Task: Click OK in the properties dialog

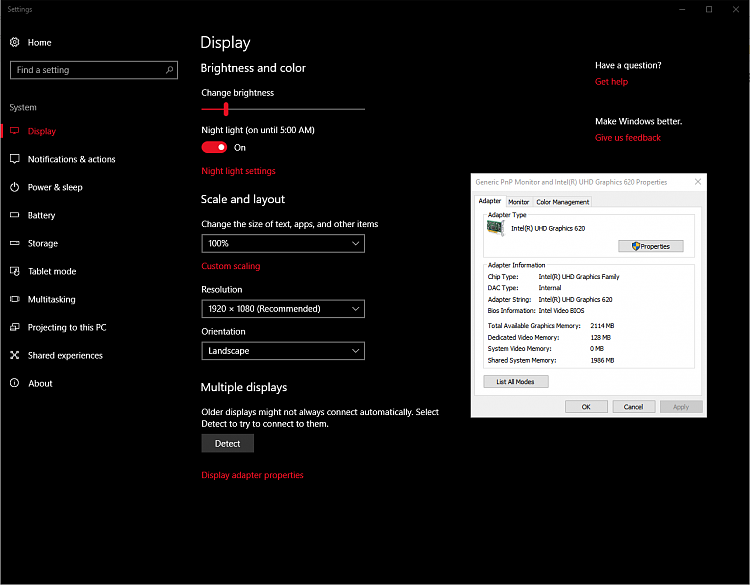Action: (586, 407)
